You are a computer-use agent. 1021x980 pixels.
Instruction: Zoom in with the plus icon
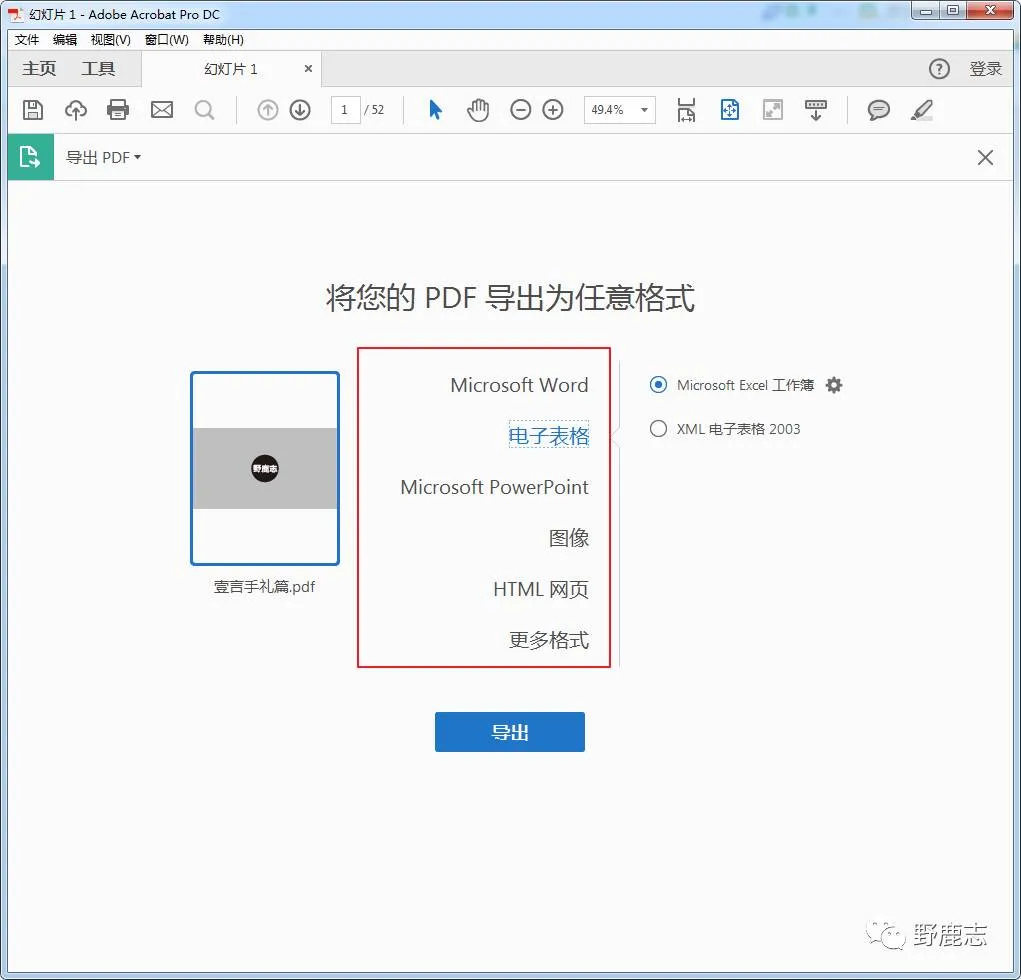click(553, 110)
